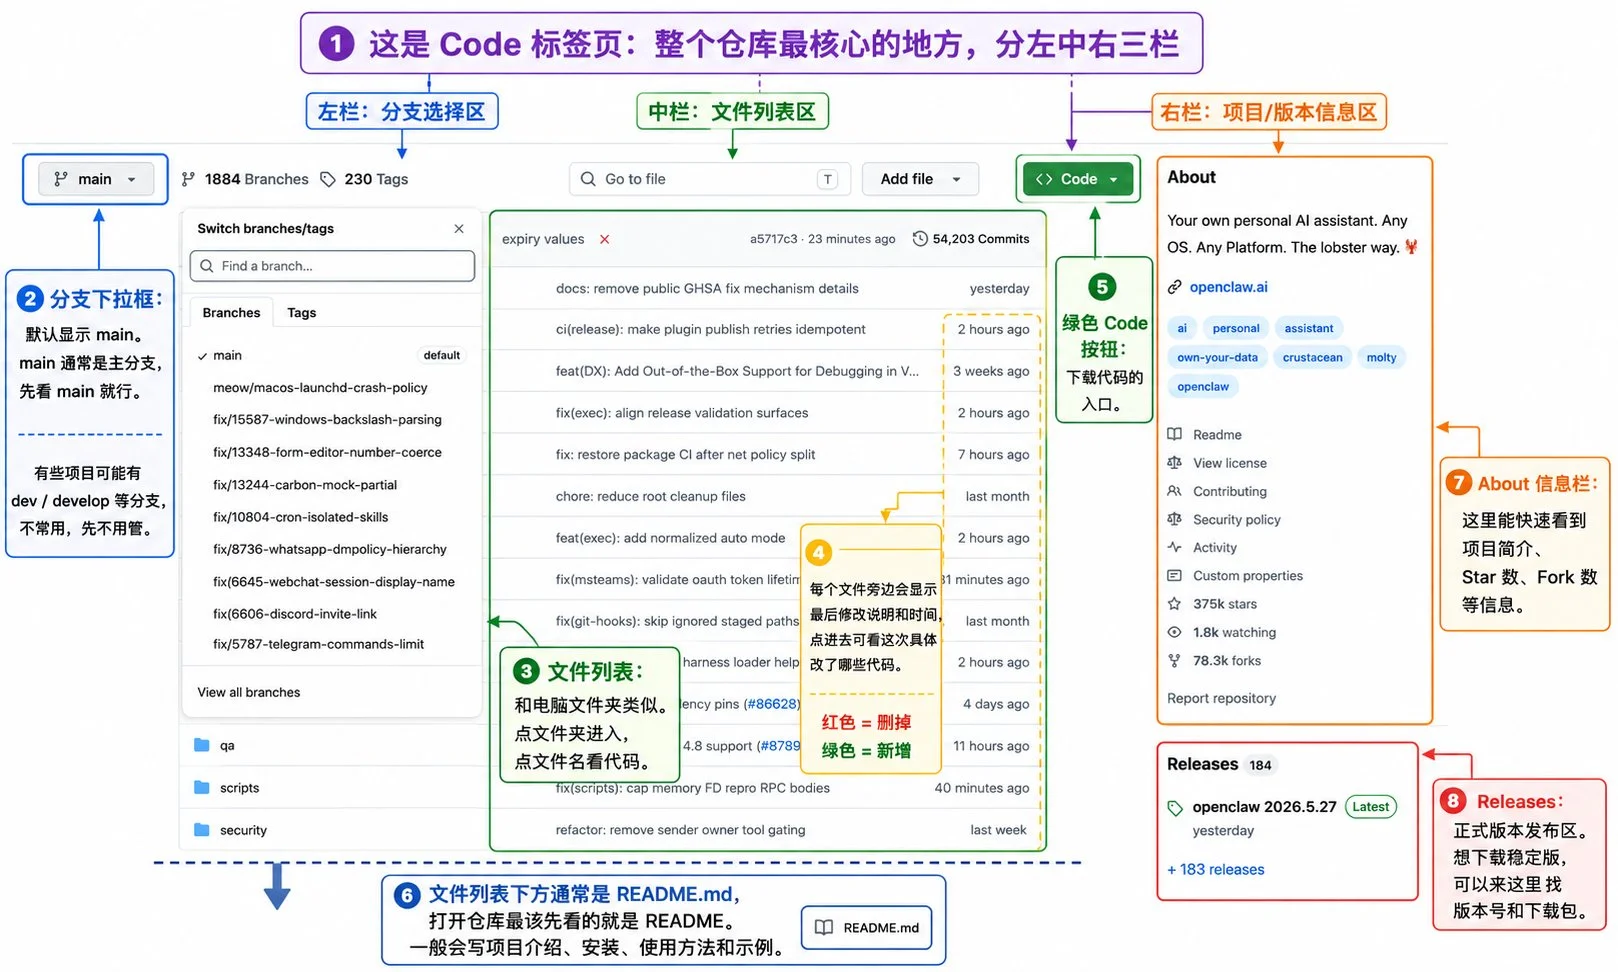The width and height of the screenshot is (1618, 972).
Task: Click the 'ai' topic tag
Action: tap(1182, 328)
